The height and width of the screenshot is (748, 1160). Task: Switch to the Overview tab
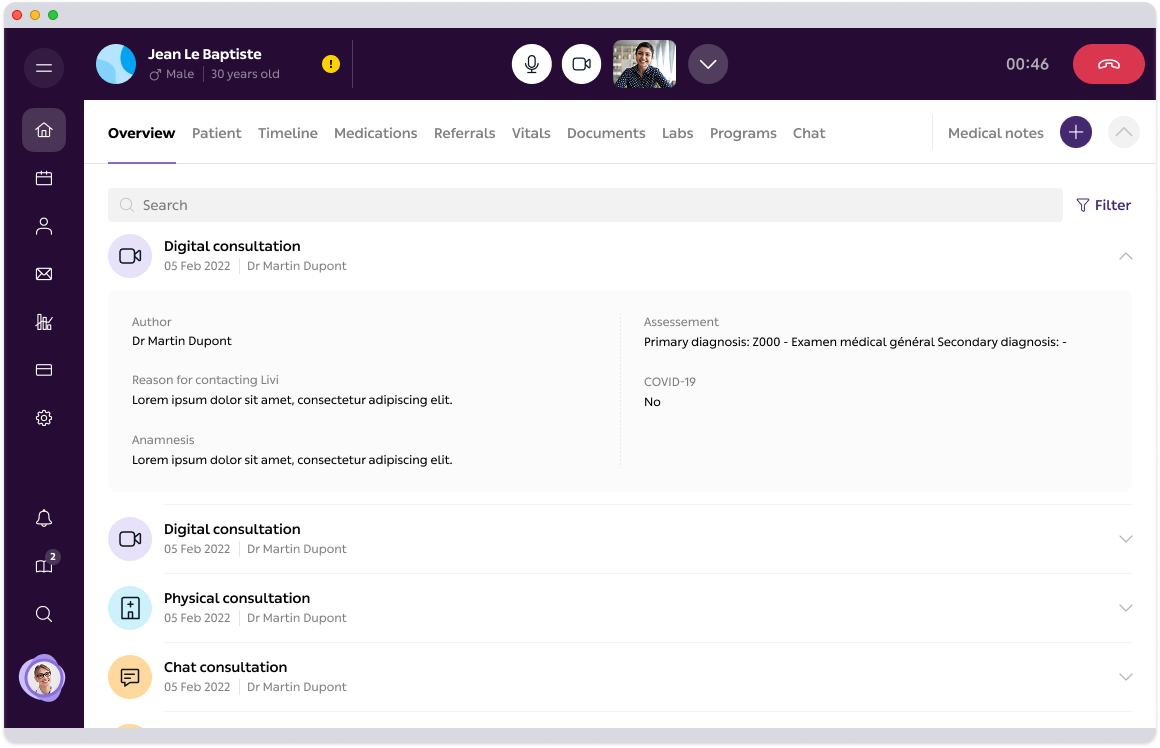[x=141, y=133]
